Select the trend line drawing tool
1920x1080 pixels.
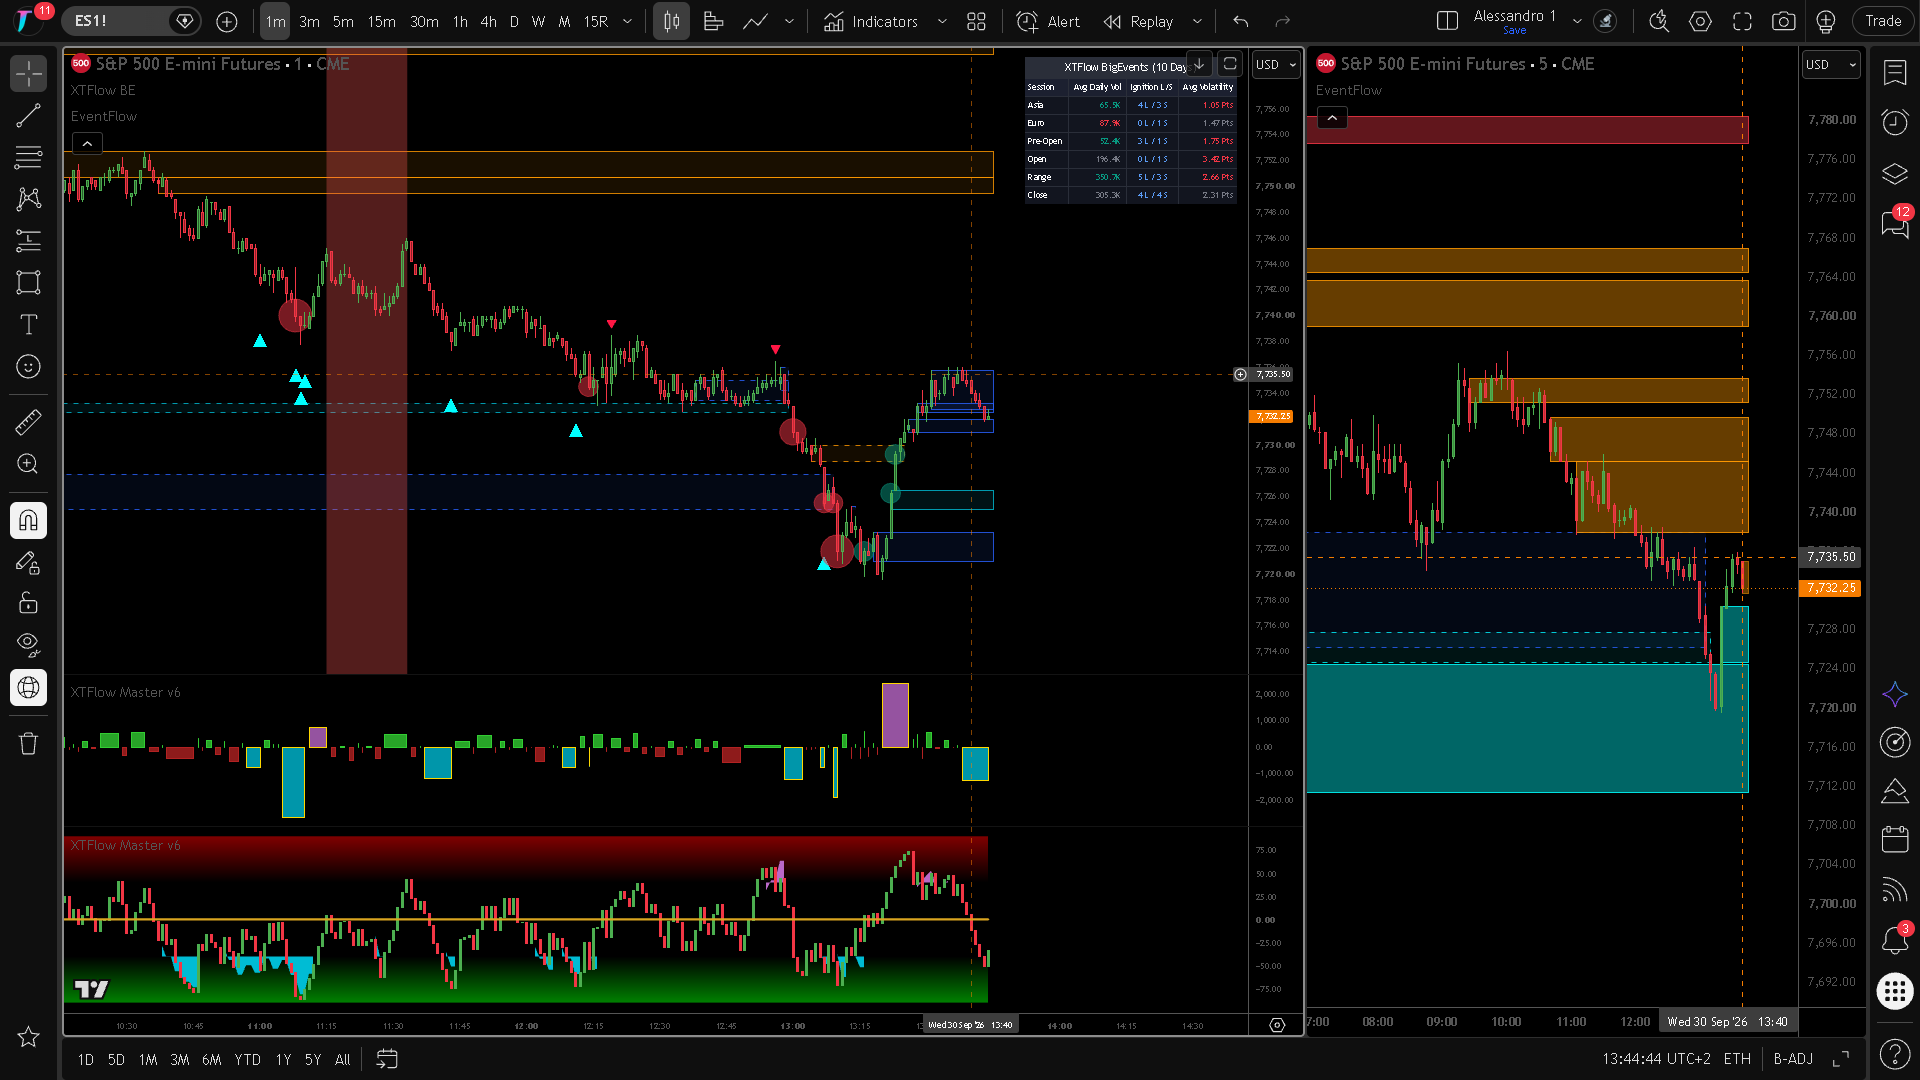28,115
